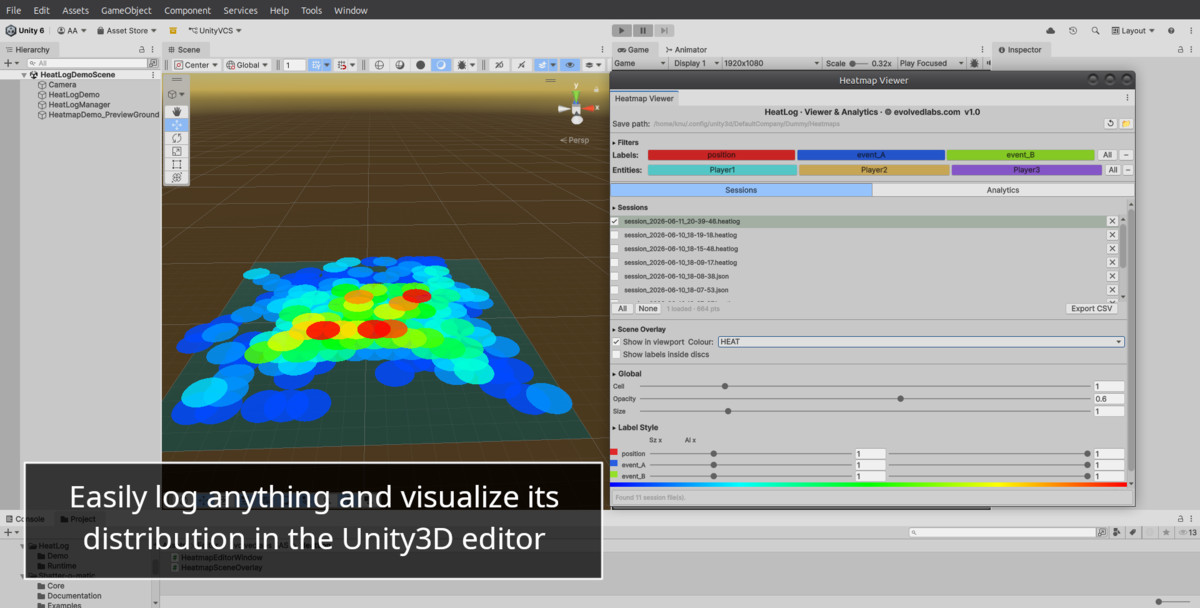Screen dimensions: 1200x608
Task: Click minus button in Labels row
Action: tap(1126, 155)
